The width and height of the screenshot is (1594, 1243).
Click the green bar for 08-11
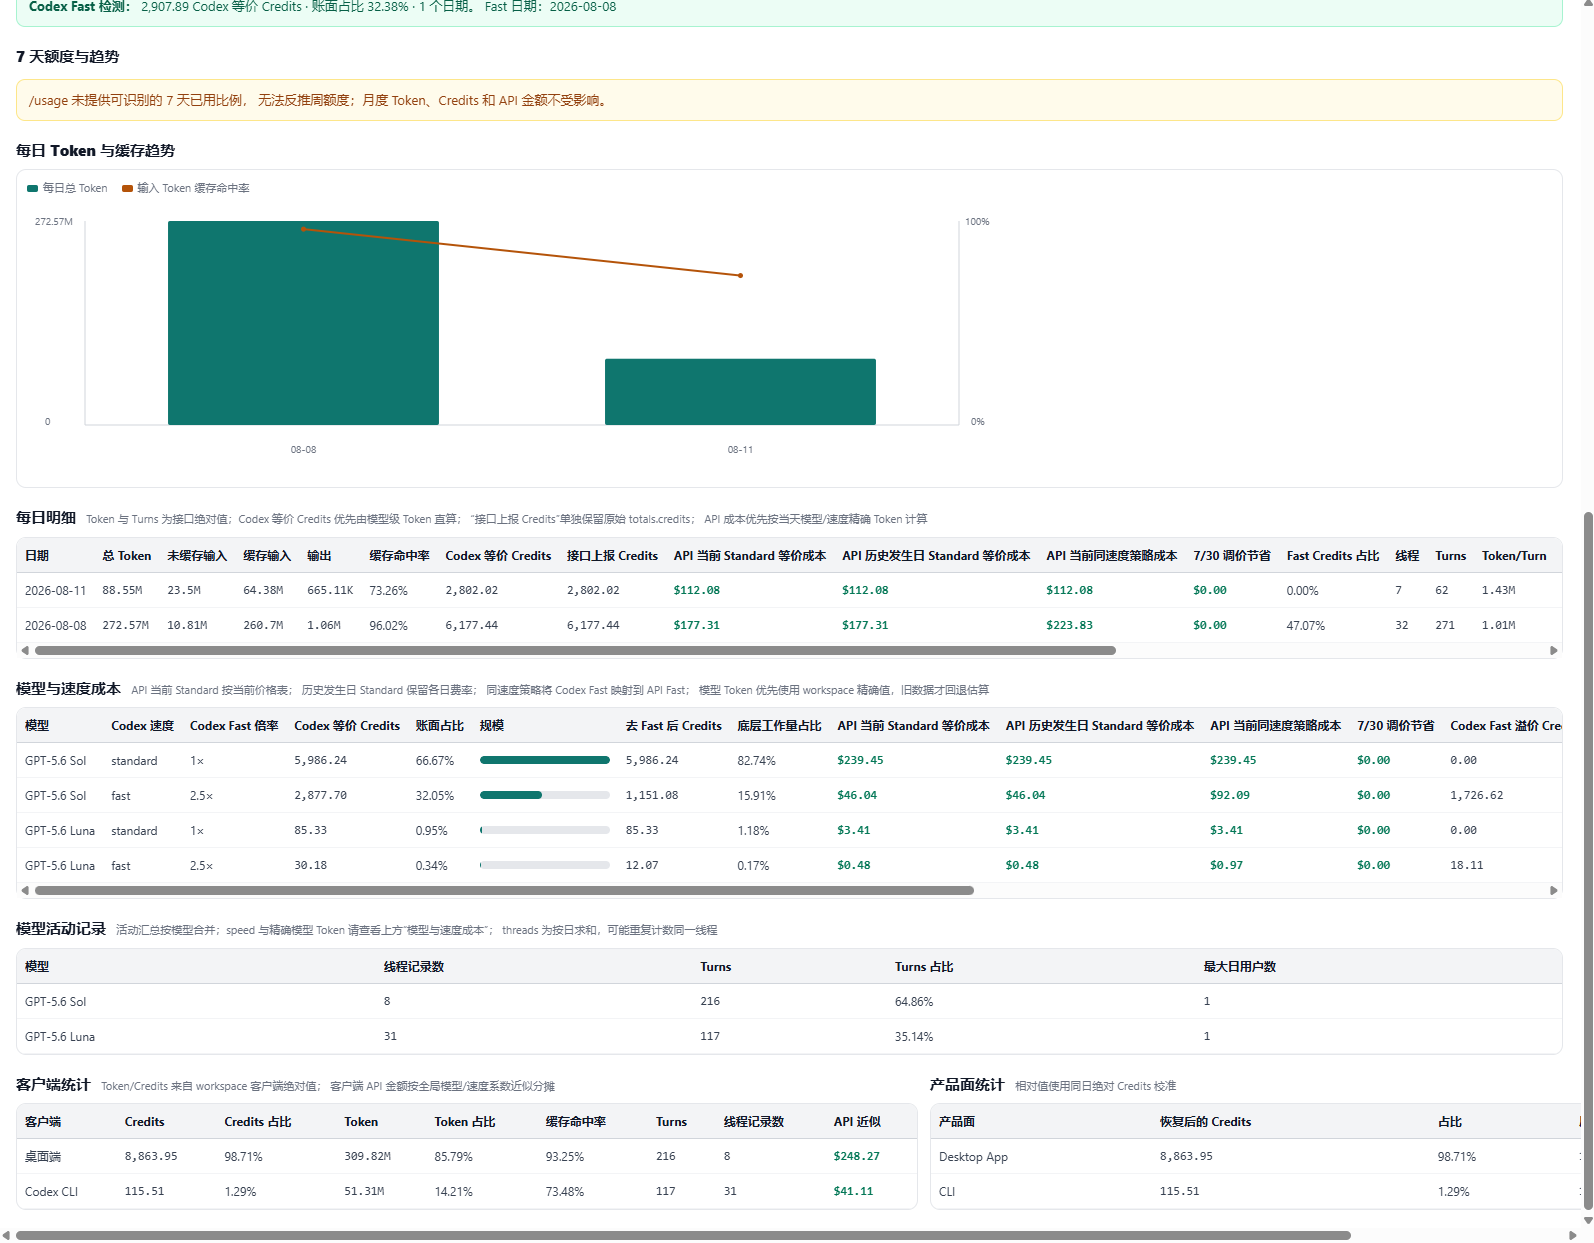[x=740, y=392]
